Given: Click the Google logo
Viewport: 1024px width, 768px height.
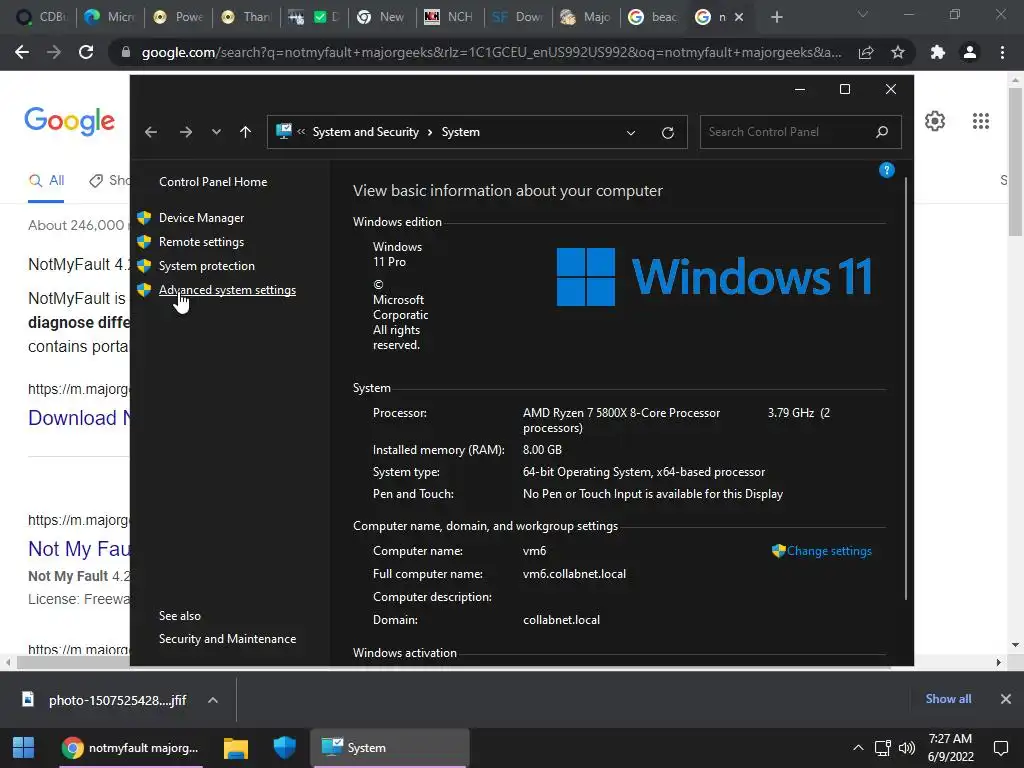Looking at the screenshot, I should click(x=69, y=121).
